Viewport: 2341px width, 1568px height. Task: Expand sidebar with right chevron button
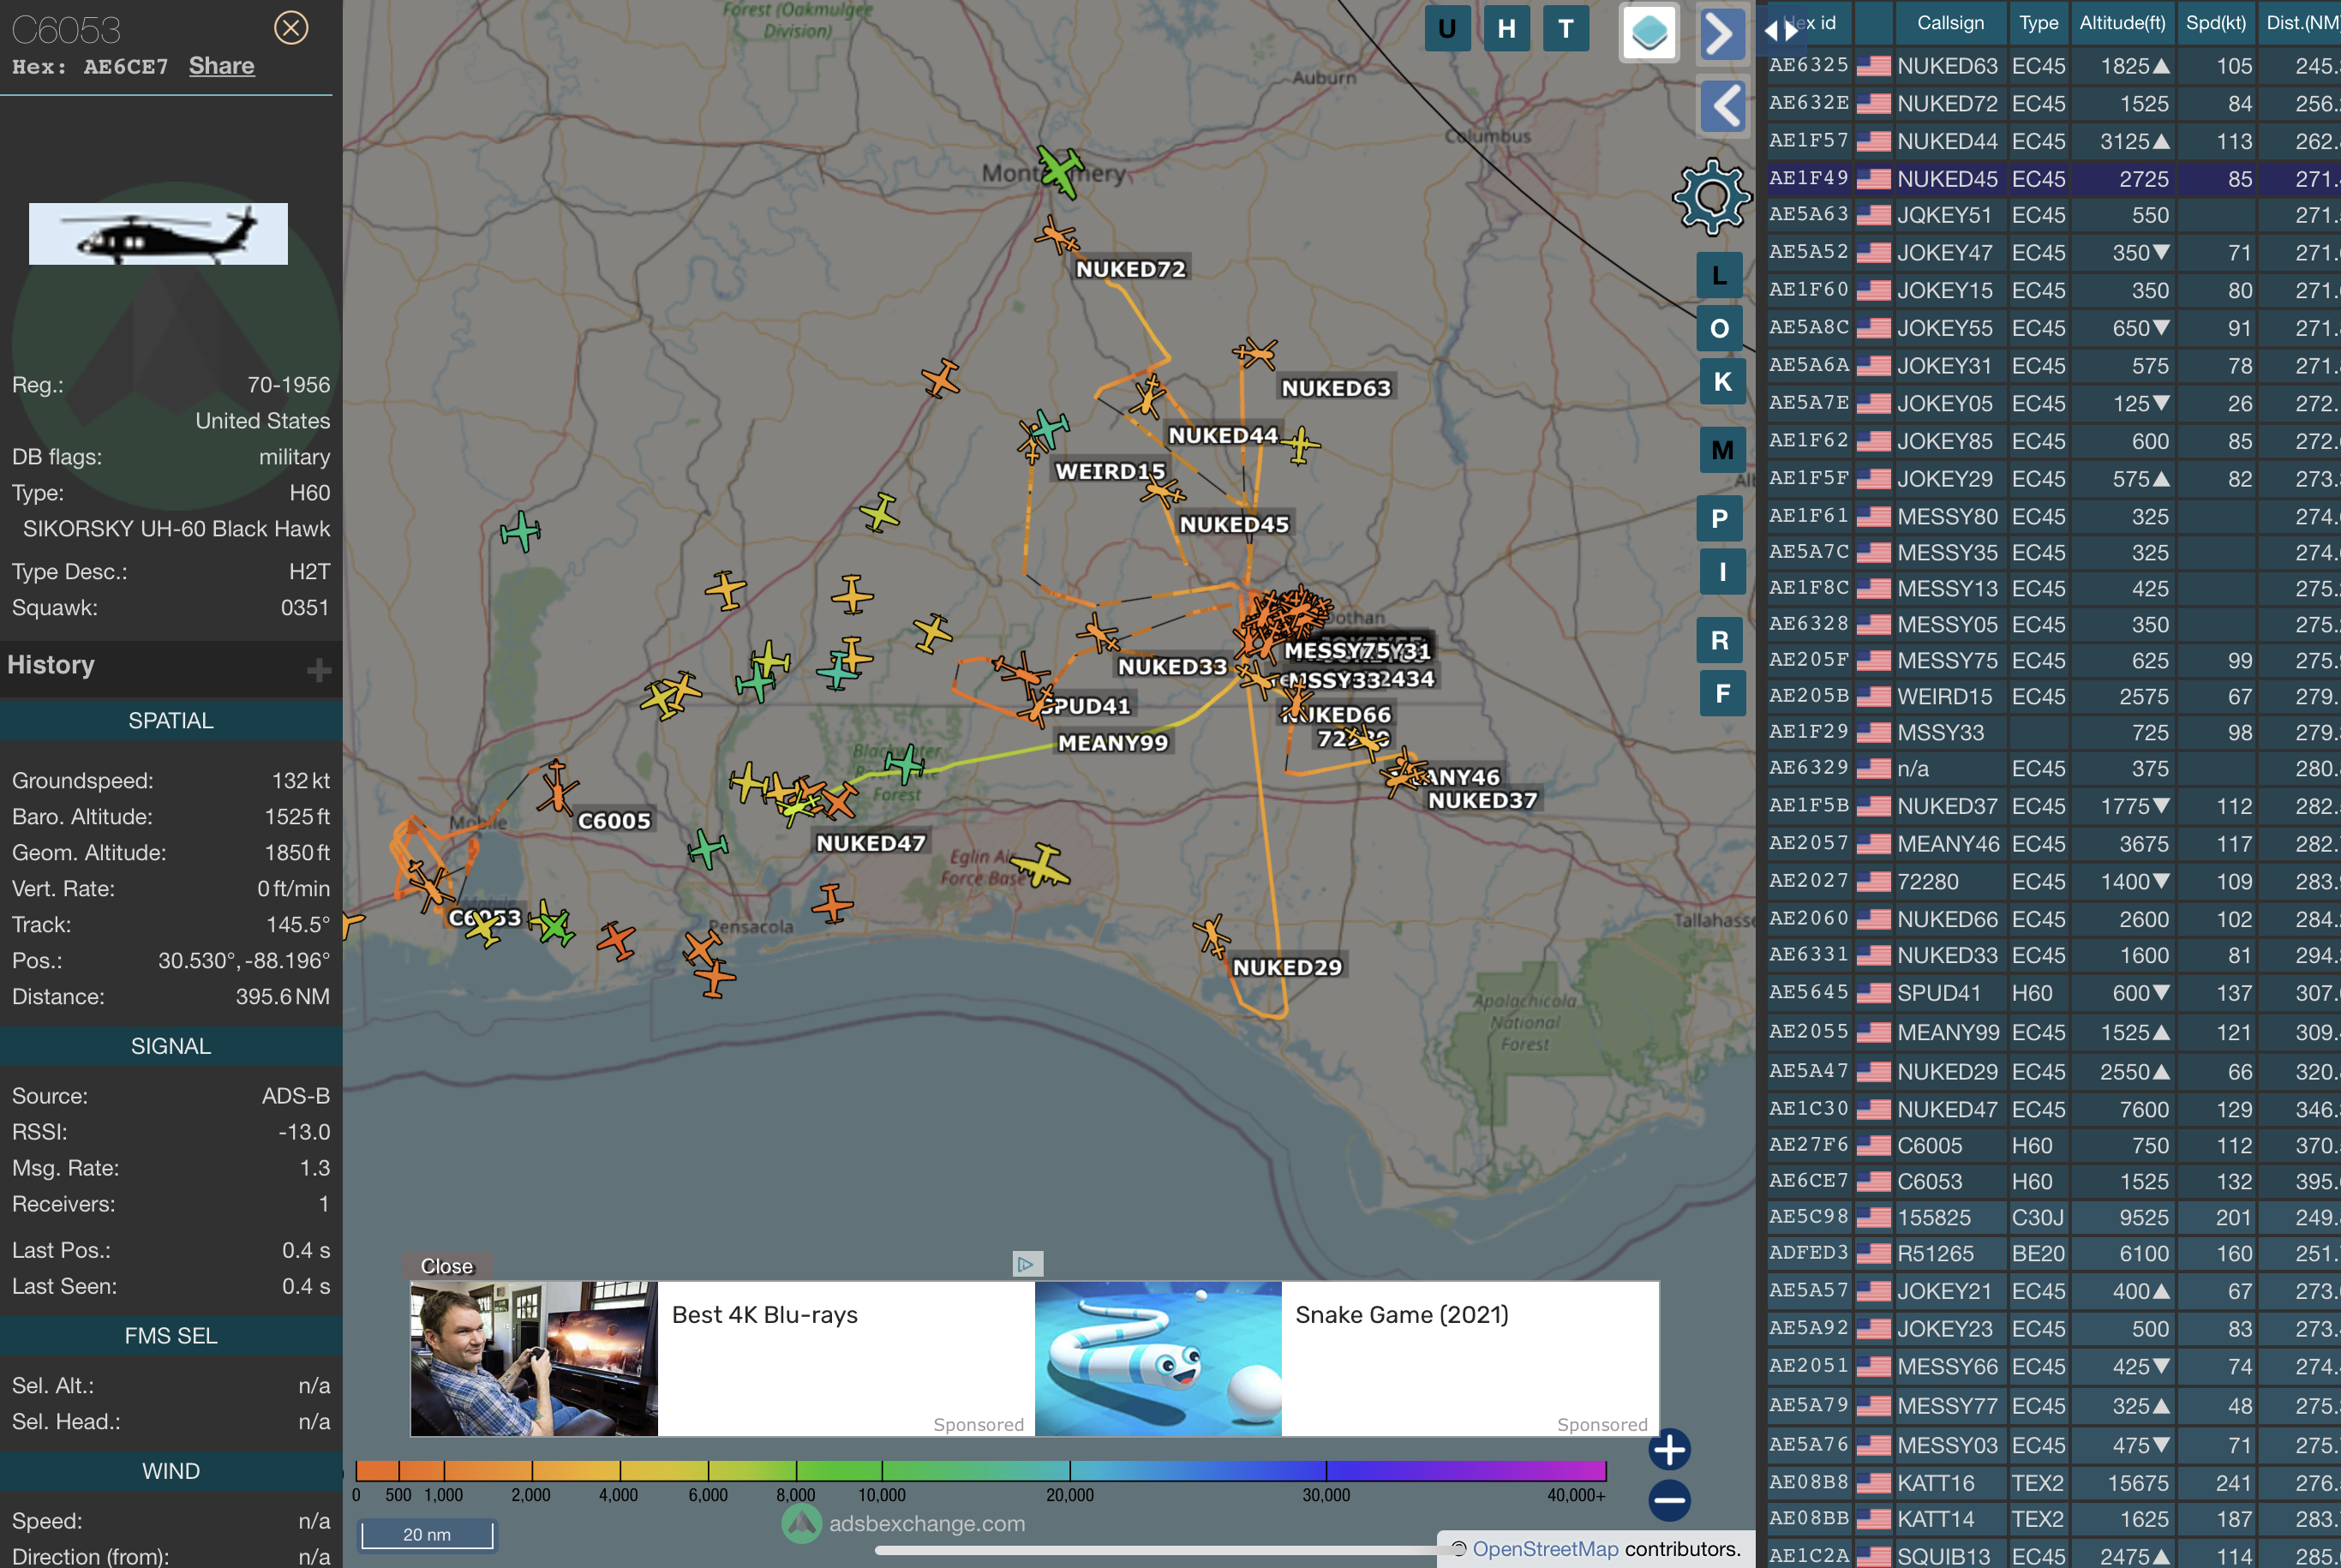[x=1721, y=34]
